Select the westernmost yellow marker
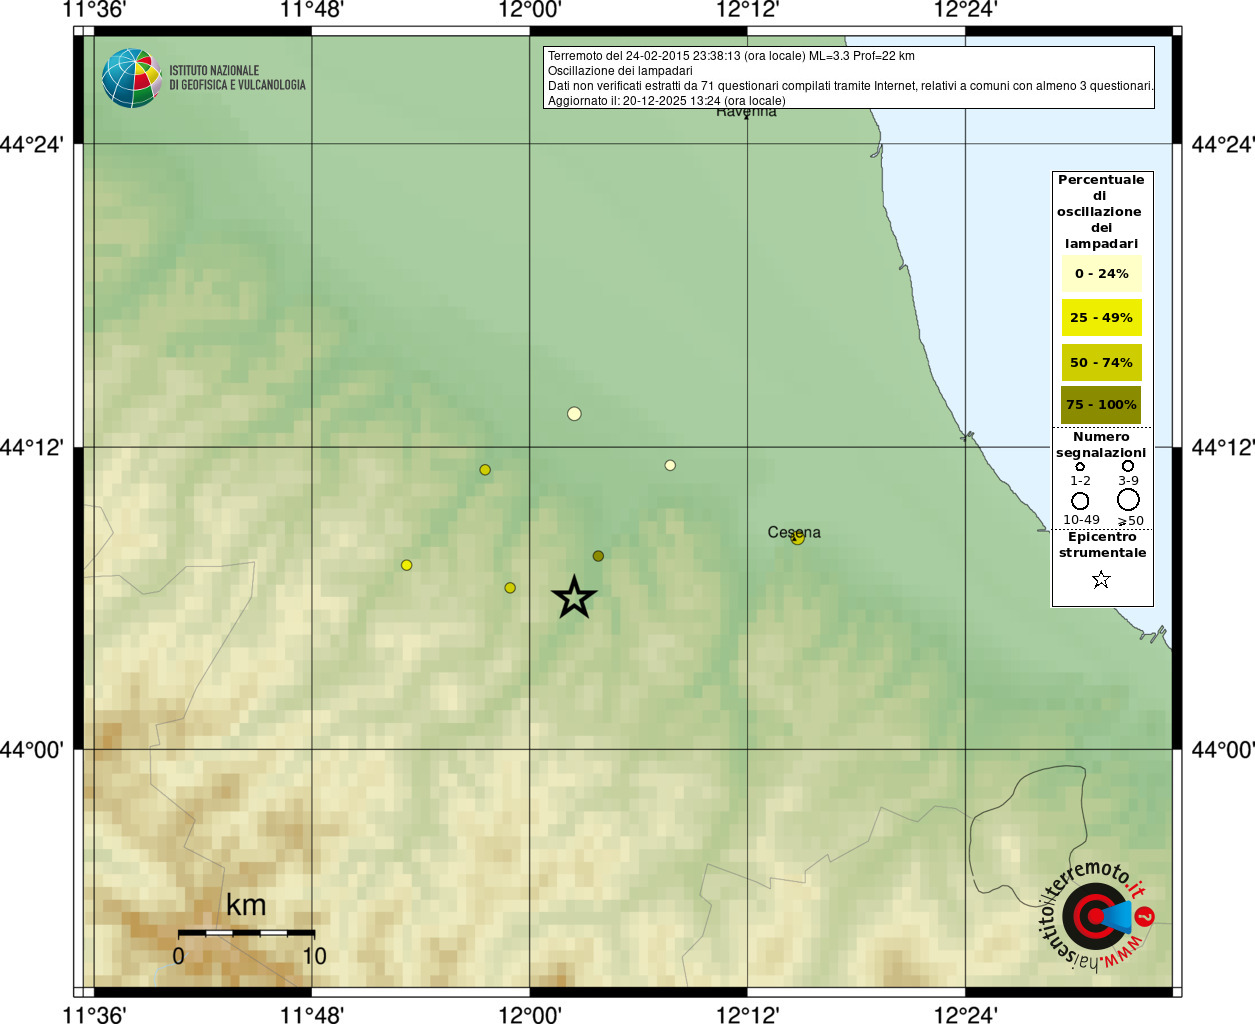This screenshot has width=1255, height=1024. click(x=407, y=565)
